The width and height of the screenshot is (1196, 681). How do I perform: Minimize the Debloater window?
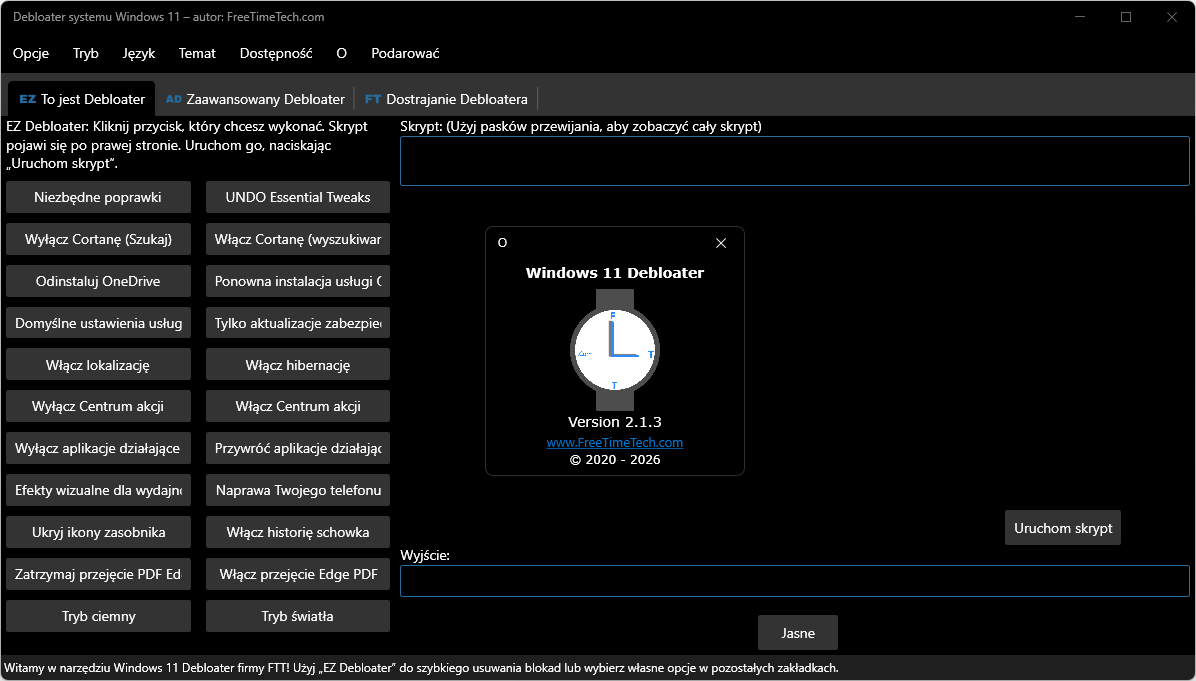tap(1080, 17)
